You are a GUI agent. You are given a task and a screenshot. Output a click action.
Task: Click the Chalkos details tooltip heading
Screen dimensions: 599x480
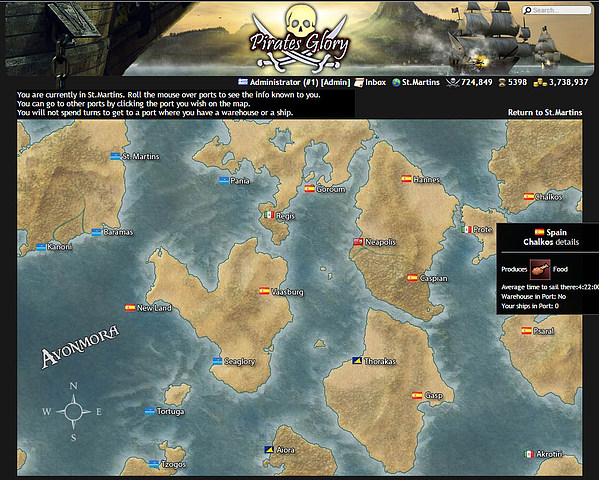[551, 242]
